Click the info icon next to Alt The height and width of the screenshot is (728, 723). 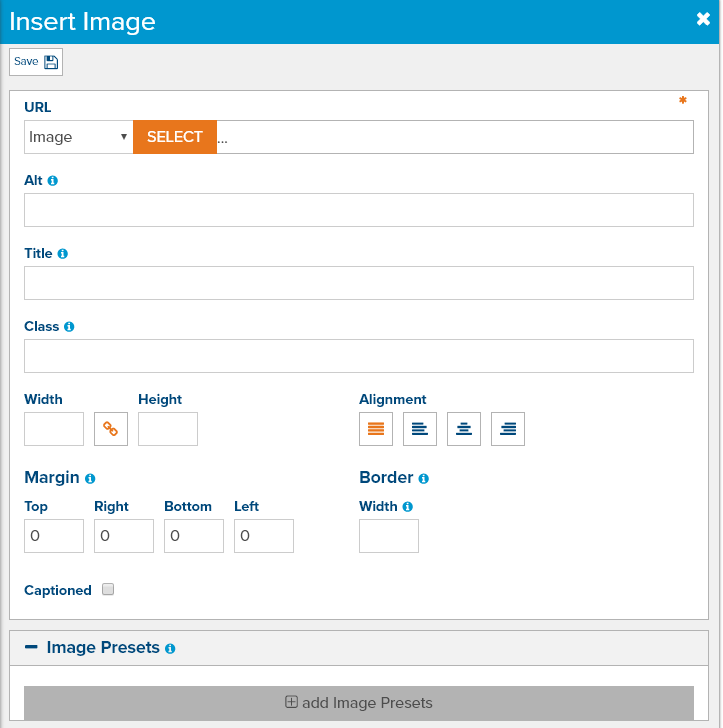(53, 181)
